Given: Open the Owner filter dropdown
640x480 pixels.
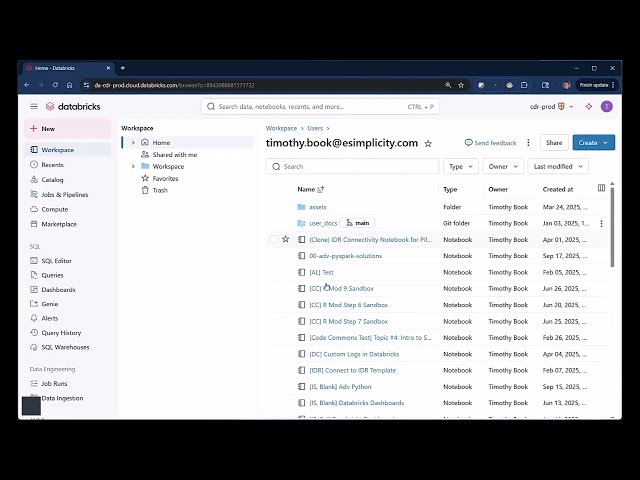Looking at the screenshot, I should click(503, 167).
